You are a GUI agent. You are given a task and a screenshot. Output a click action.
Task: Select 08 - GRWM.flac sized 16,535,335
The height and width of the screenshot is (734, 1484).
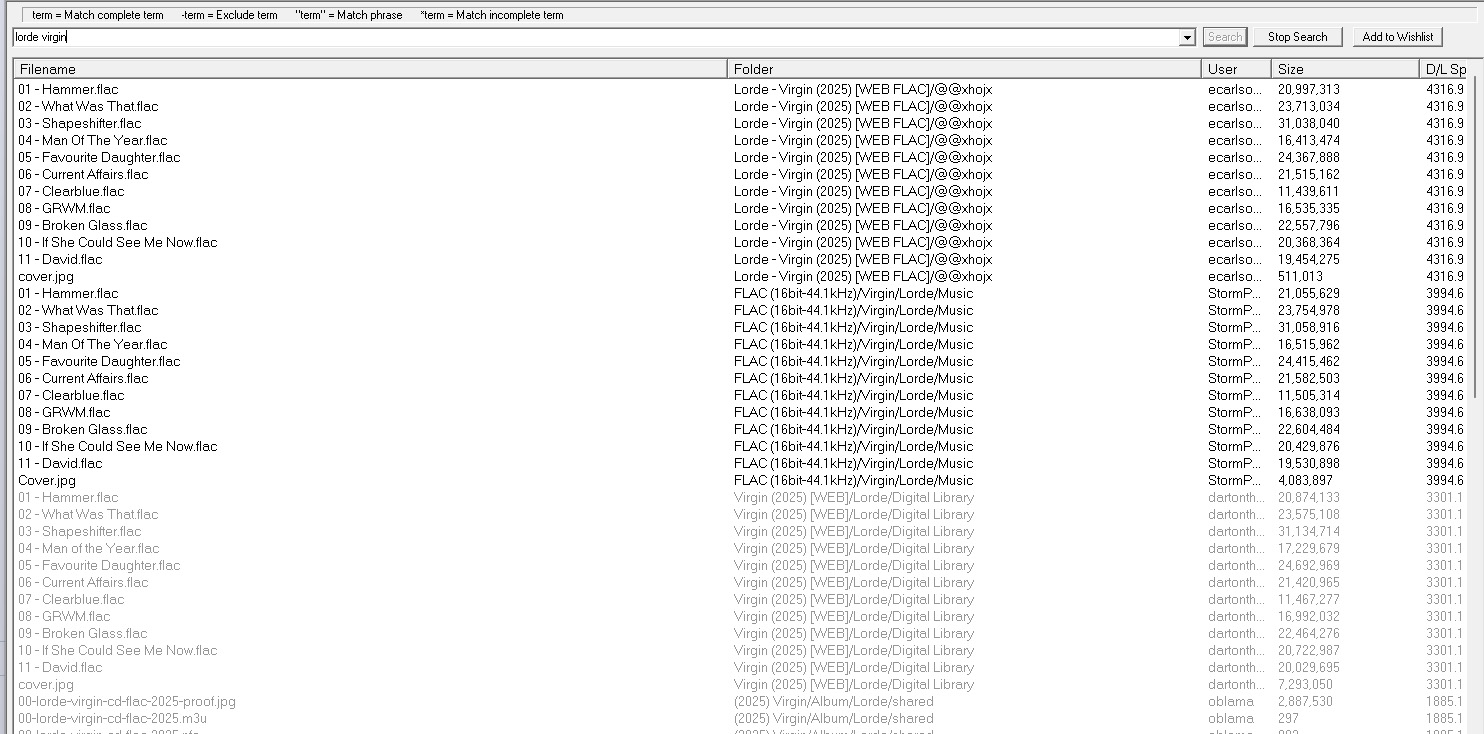point(64,208)
